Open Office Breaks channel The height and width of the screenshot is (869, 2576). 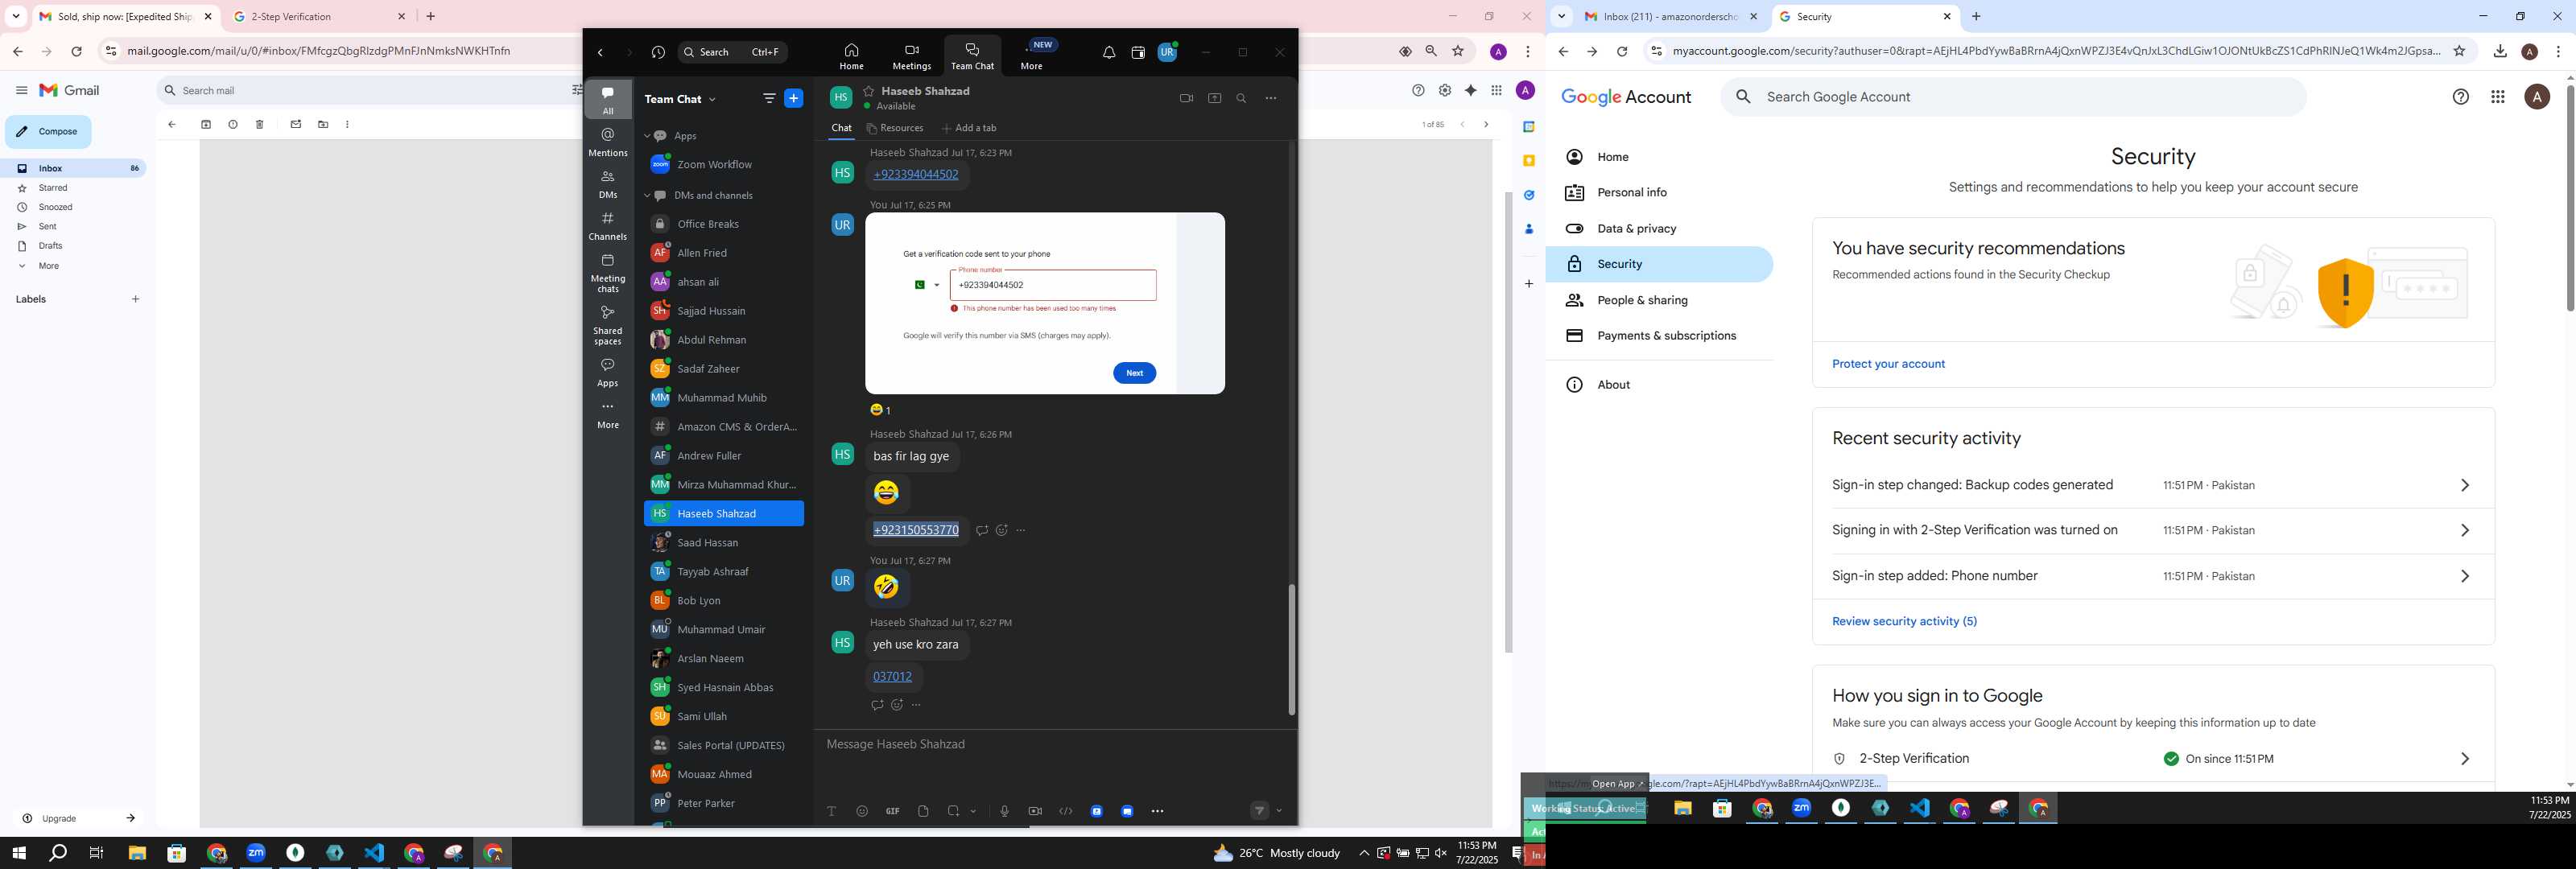(x=724, y=224)
